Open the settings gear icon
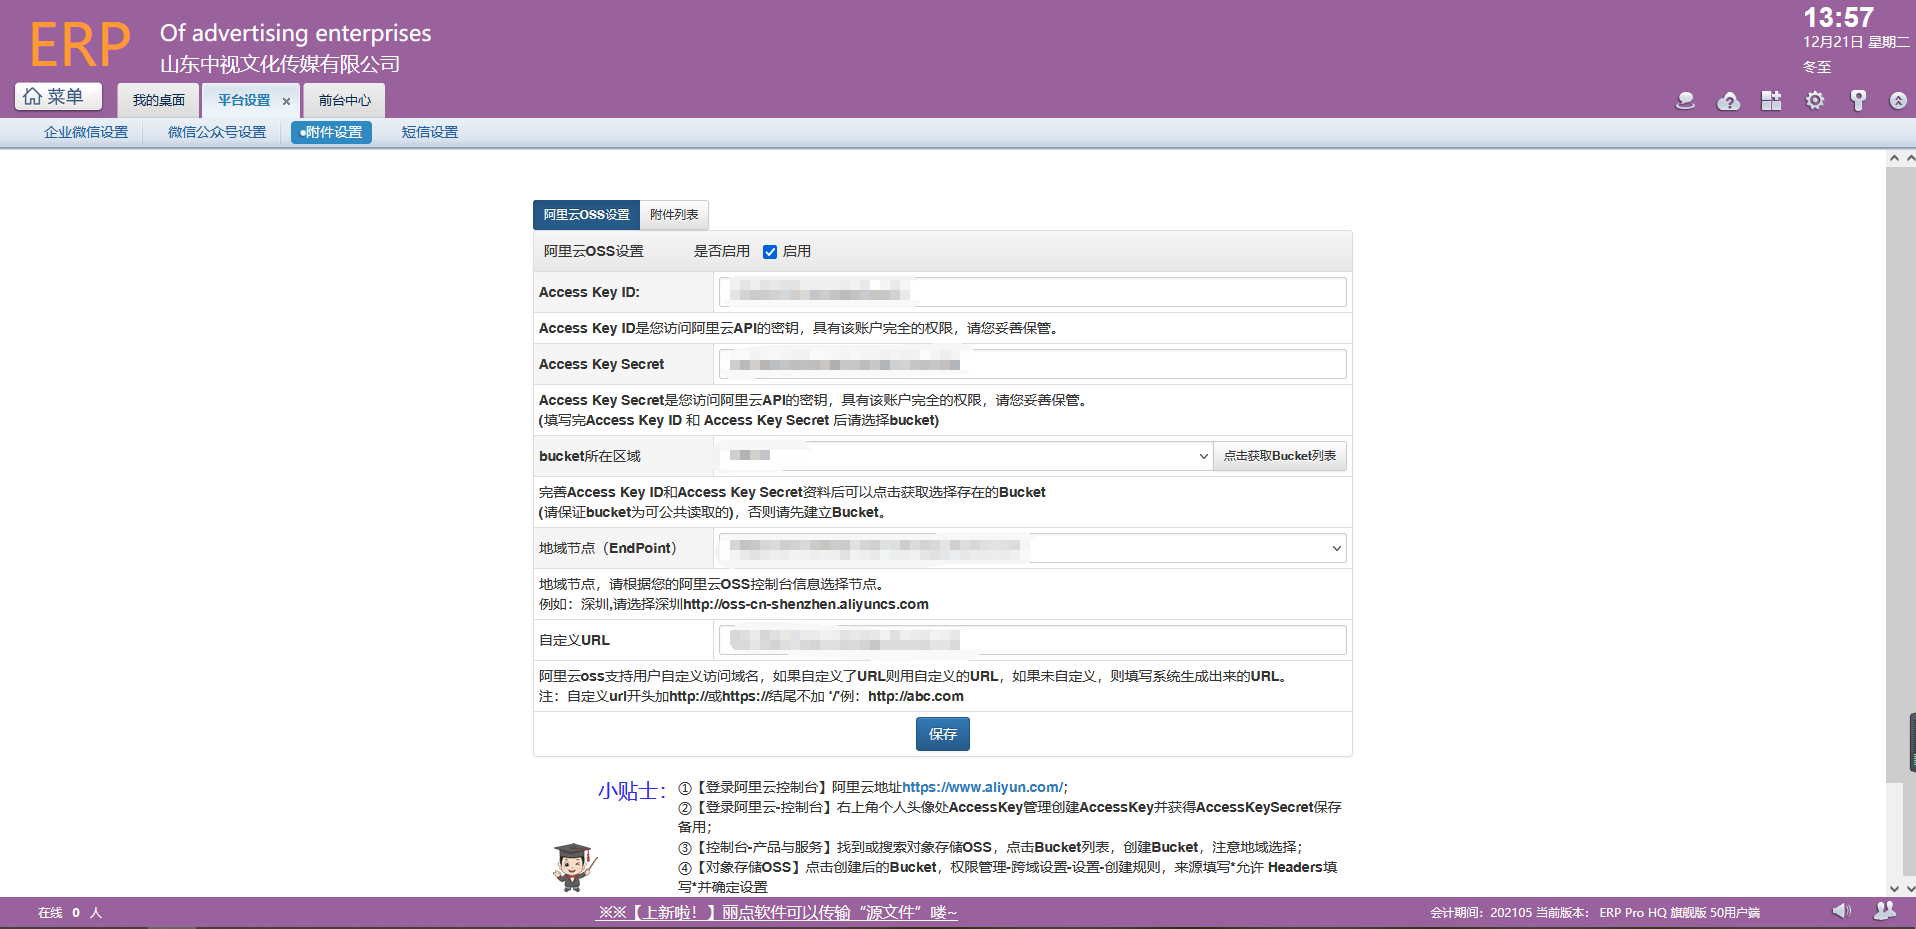 pyautogui.click(x=1815, y=100)
